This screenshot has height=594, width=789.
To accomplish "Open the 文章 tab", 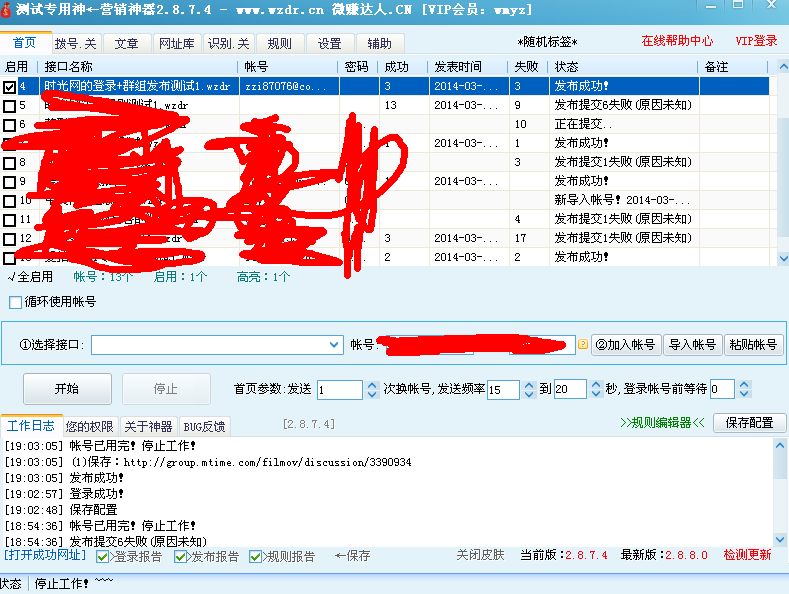I will click(x=126, y=44).
